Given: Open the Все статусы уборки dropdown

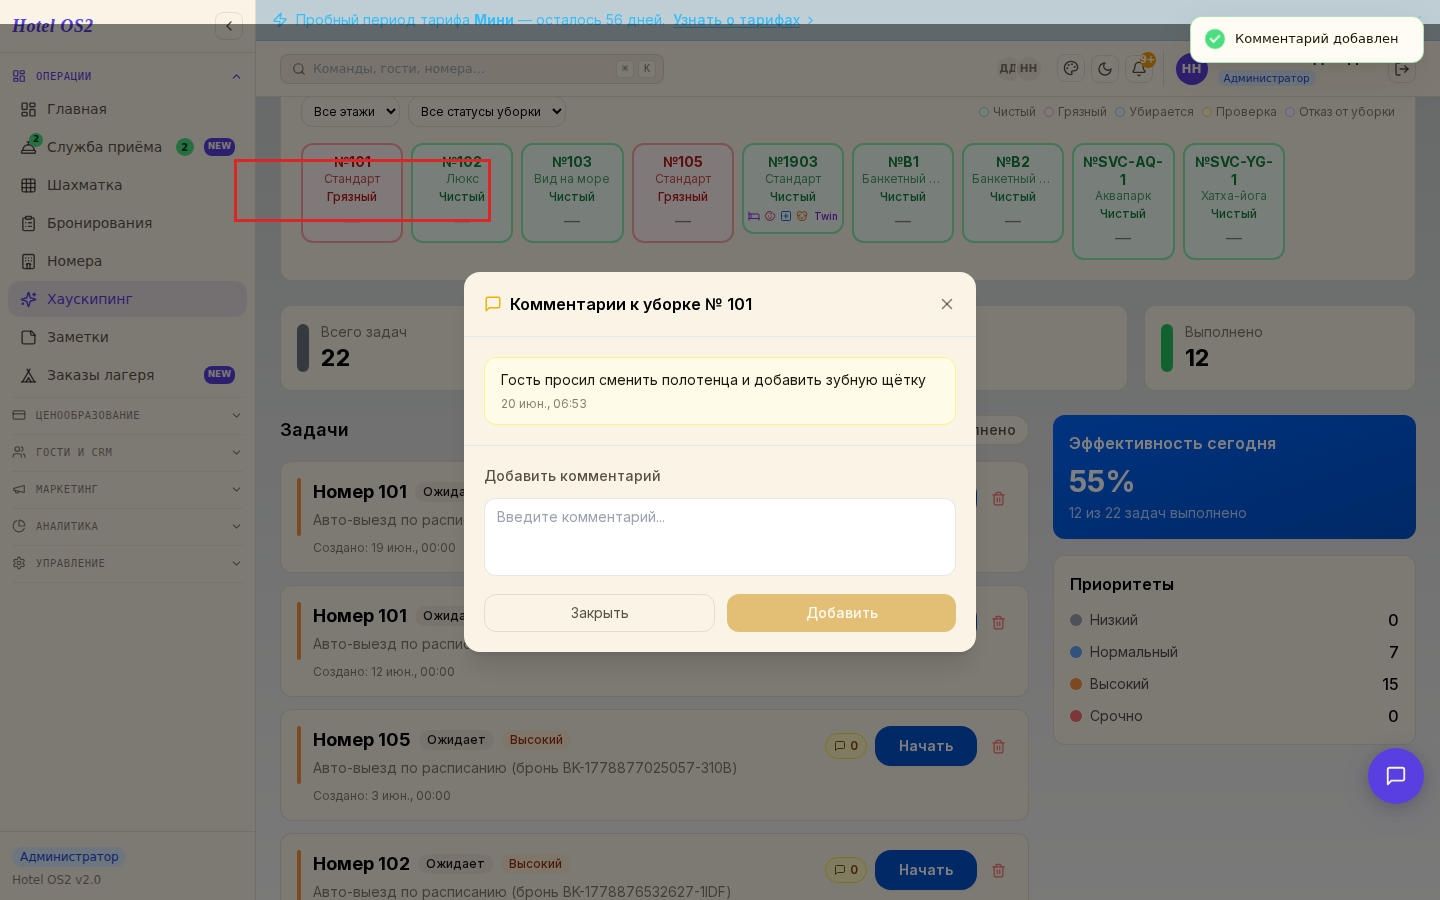Looking at the screenshot, I should pyautogui.click(x=487, y=112).
